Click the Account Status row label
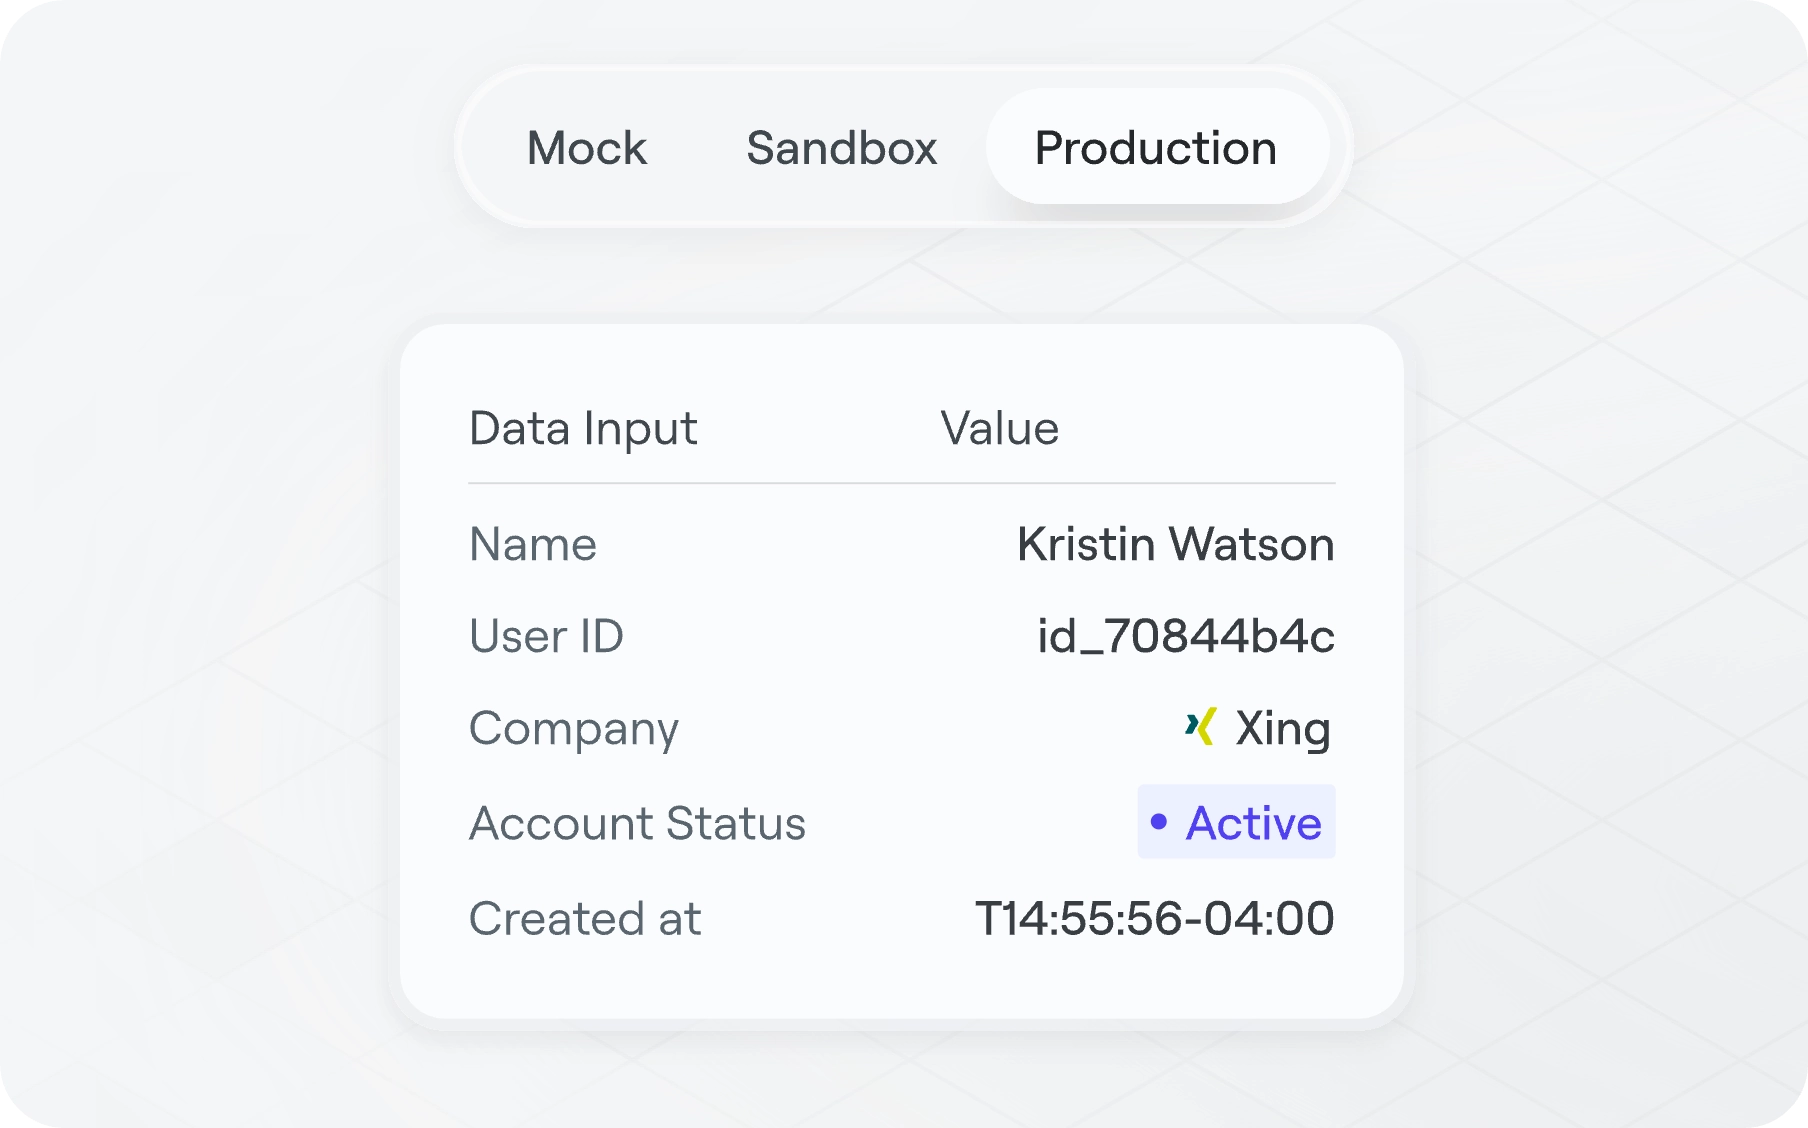The height and width of the screenshot is (1128, 1808). [638, 823]
